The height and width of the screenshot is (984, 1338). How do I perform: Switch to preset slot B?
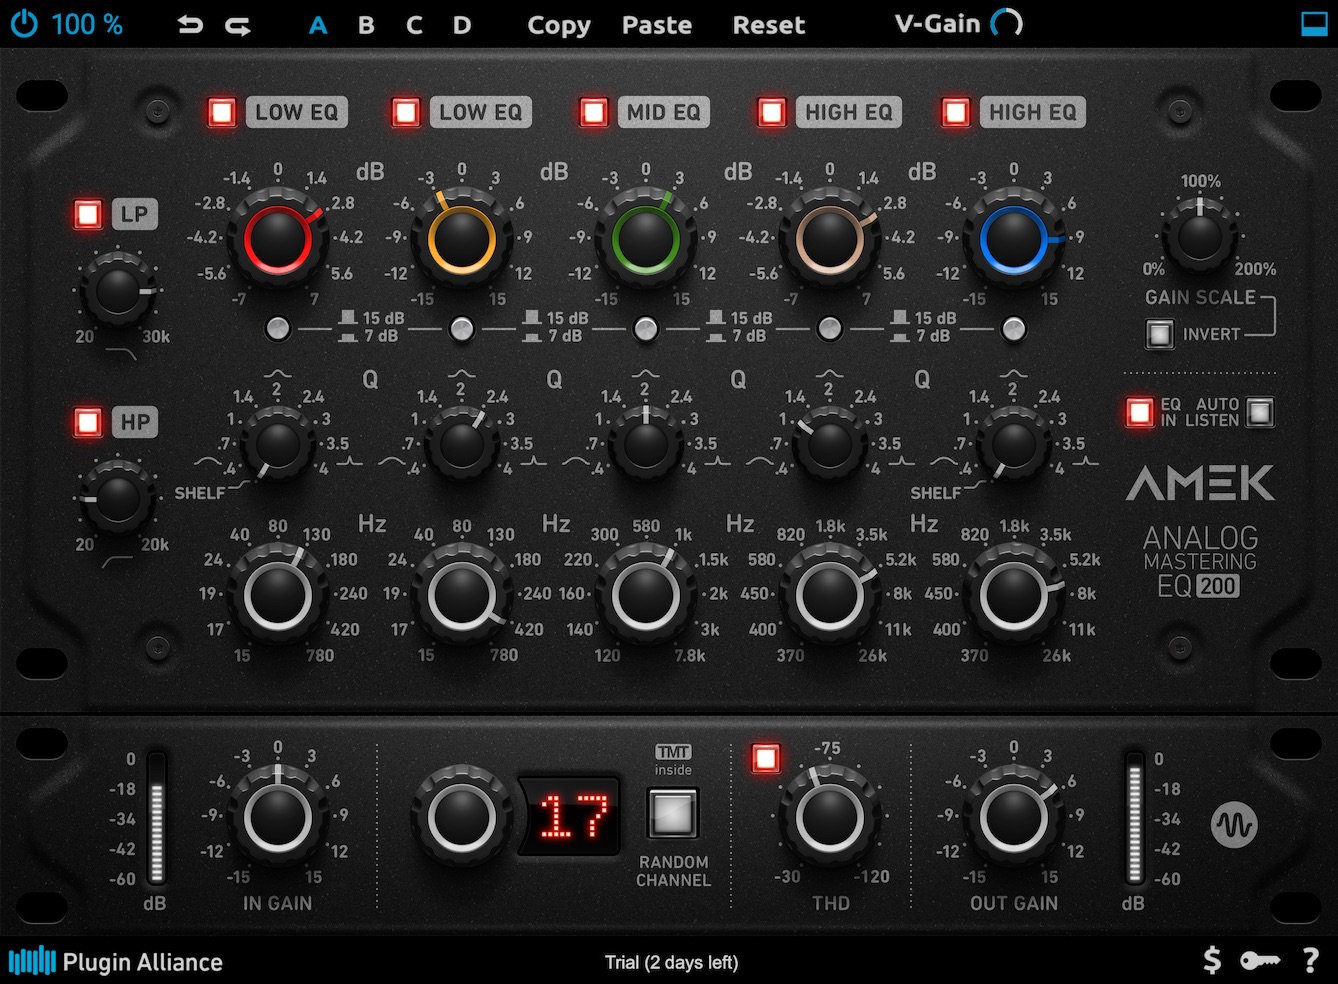click(366, 26)
